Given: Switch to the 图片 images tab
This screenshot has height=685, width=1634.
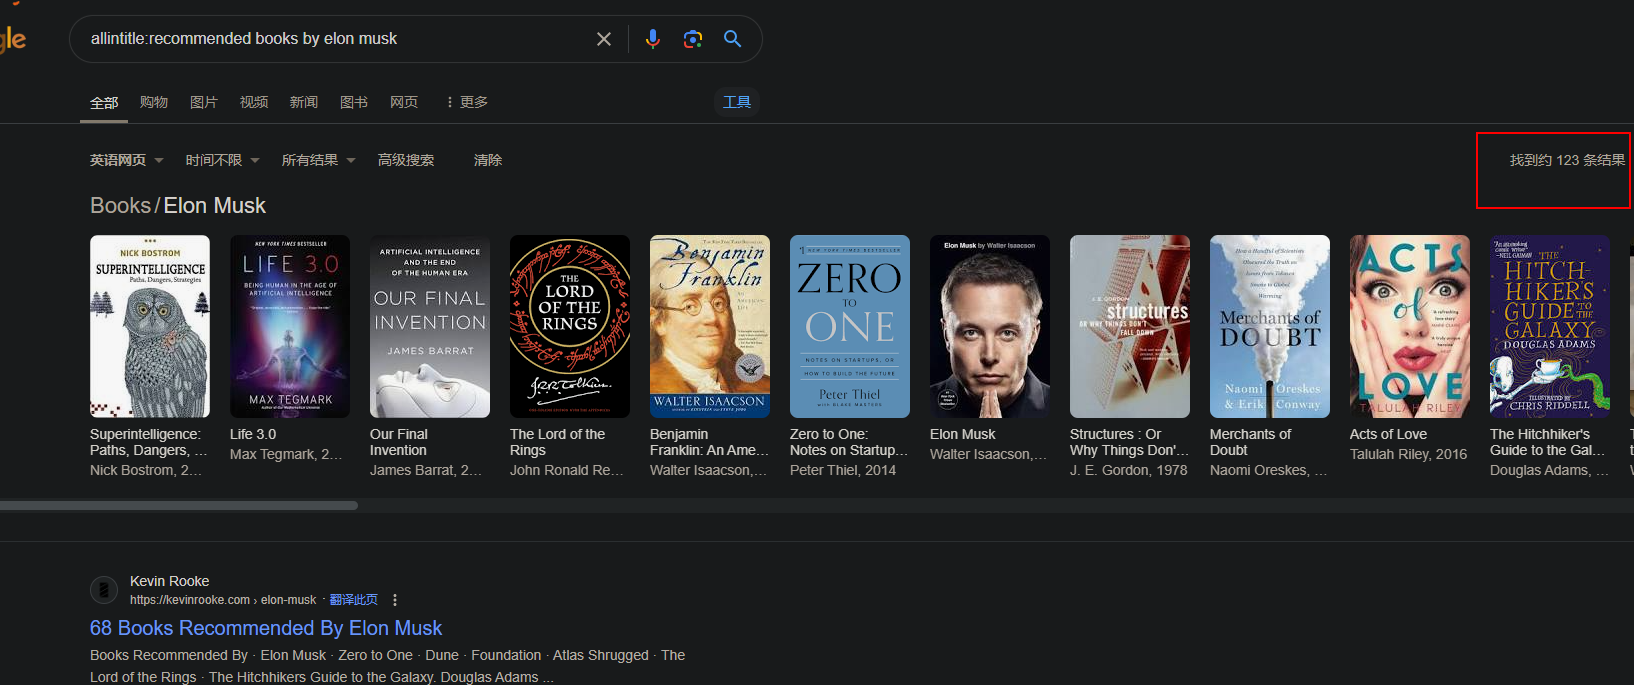Looking at the screenshot, I should [203, 102].
